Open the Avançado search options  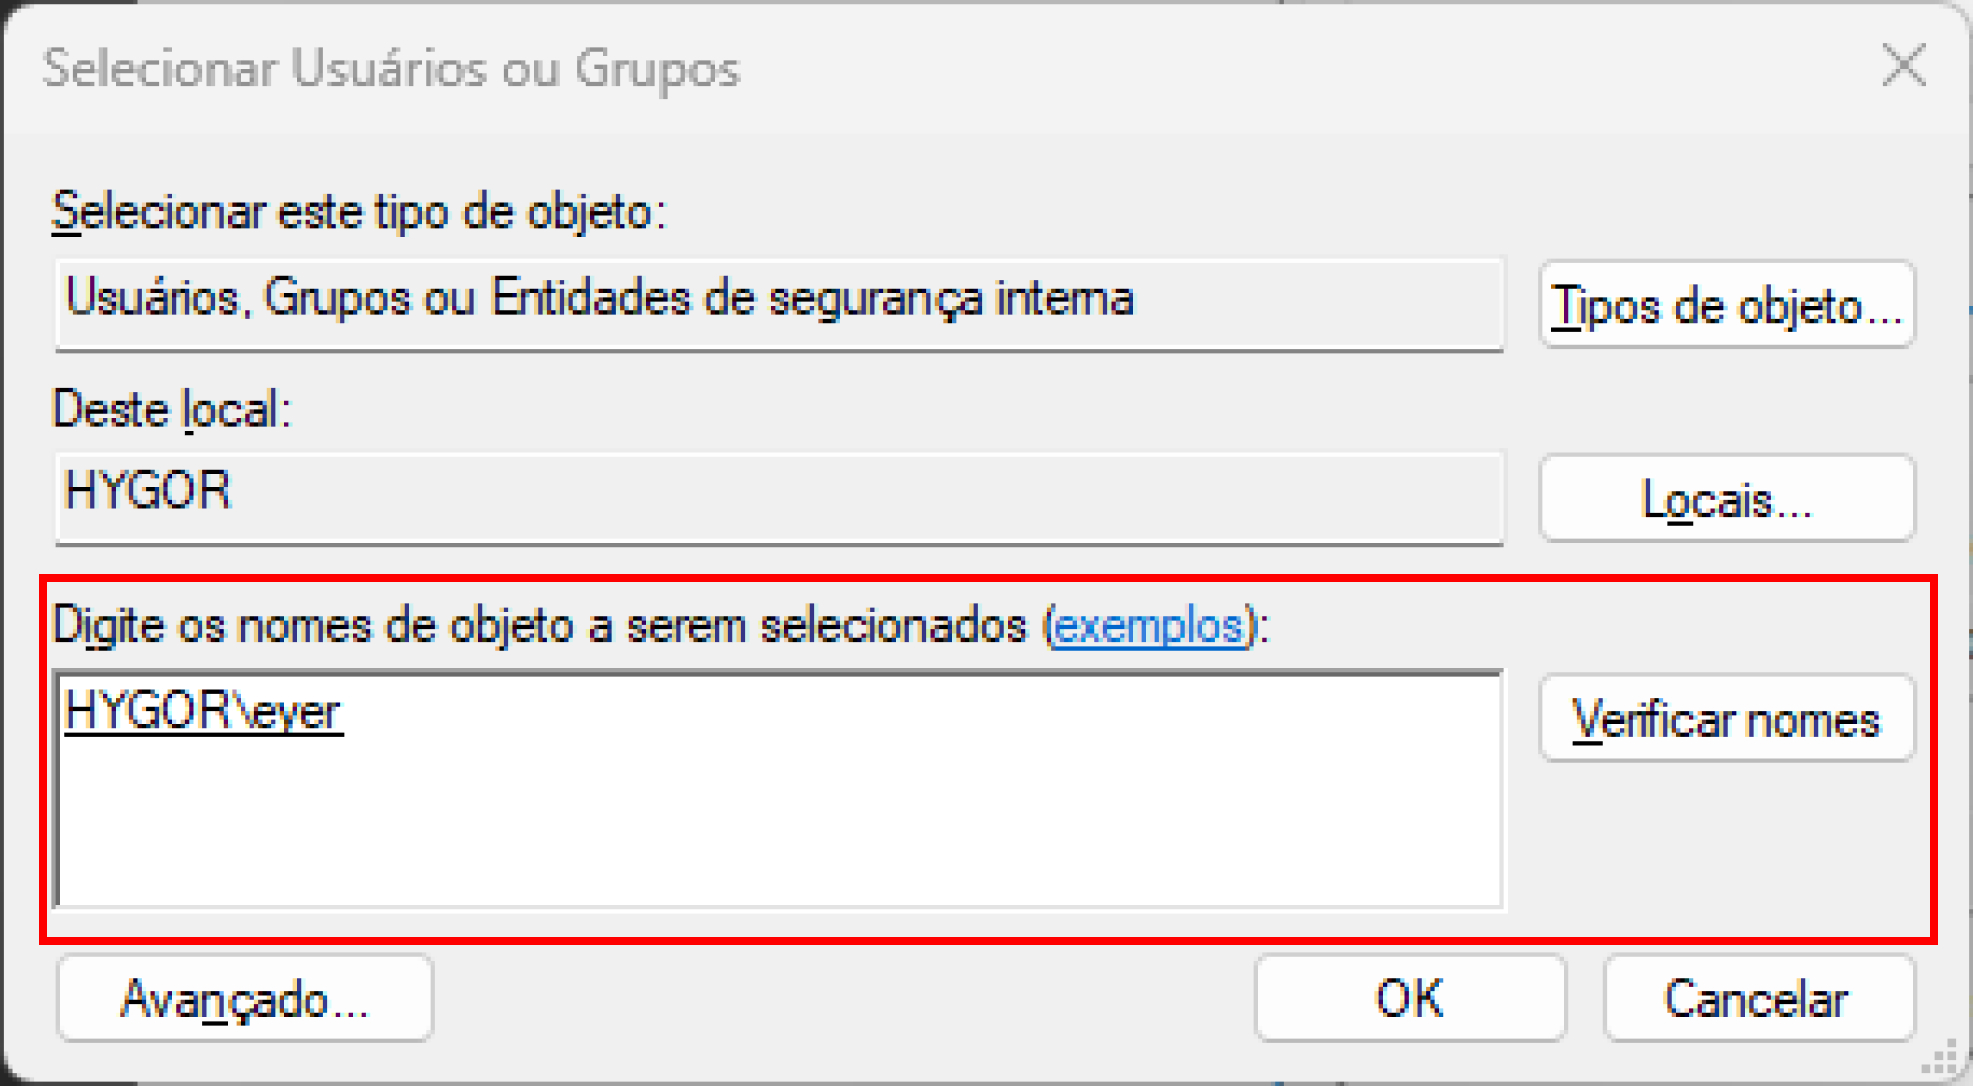tap(245, 999)
